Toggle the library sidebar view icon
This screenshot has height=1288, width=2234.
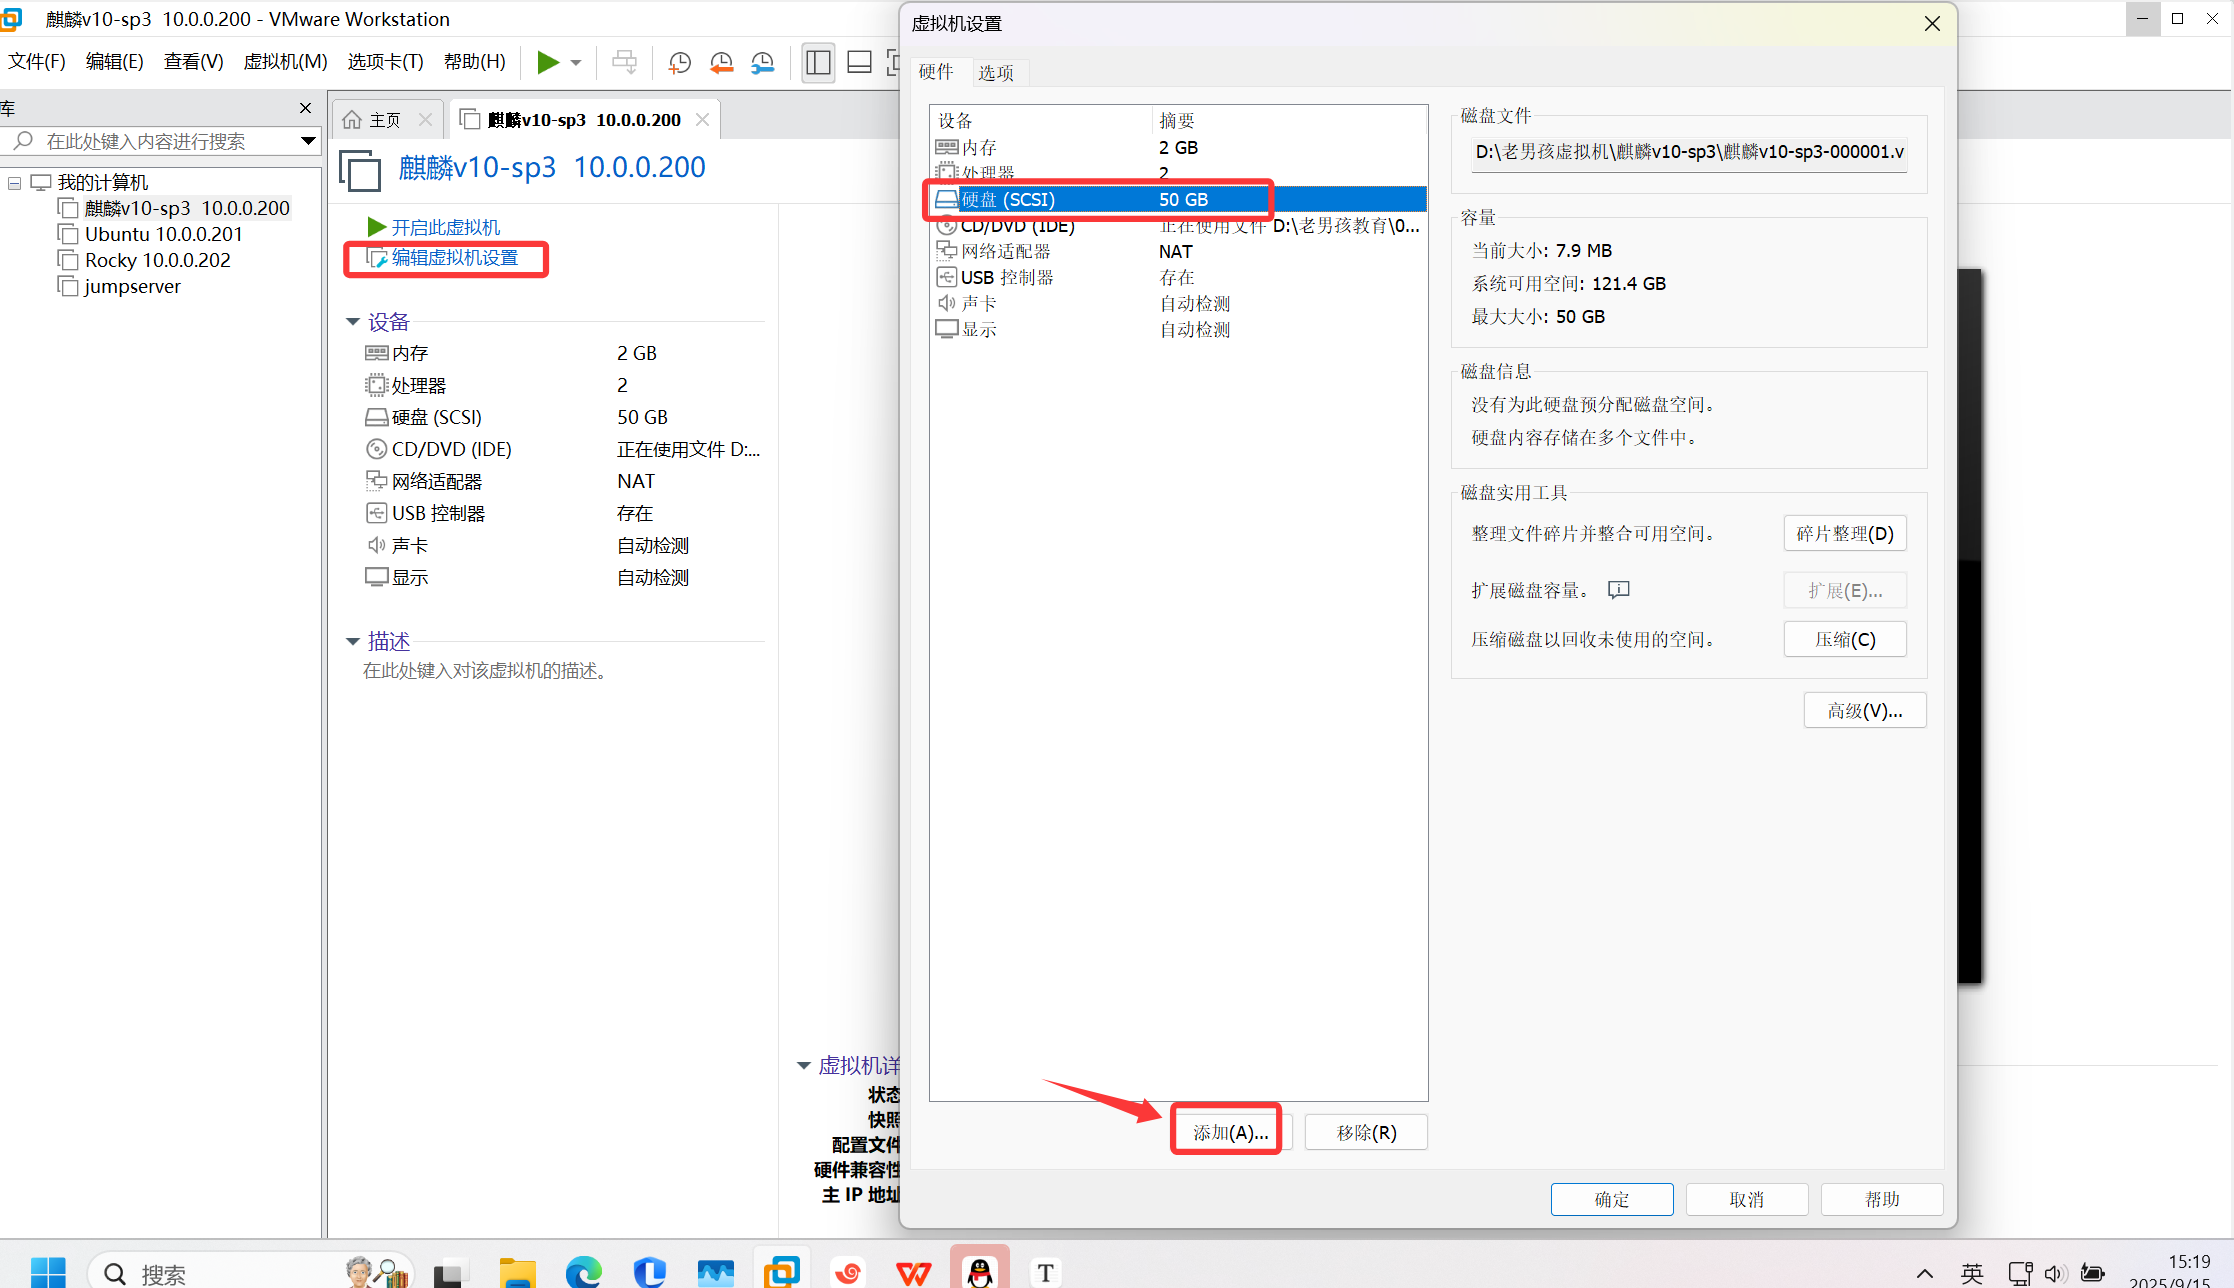pos(818,63)
